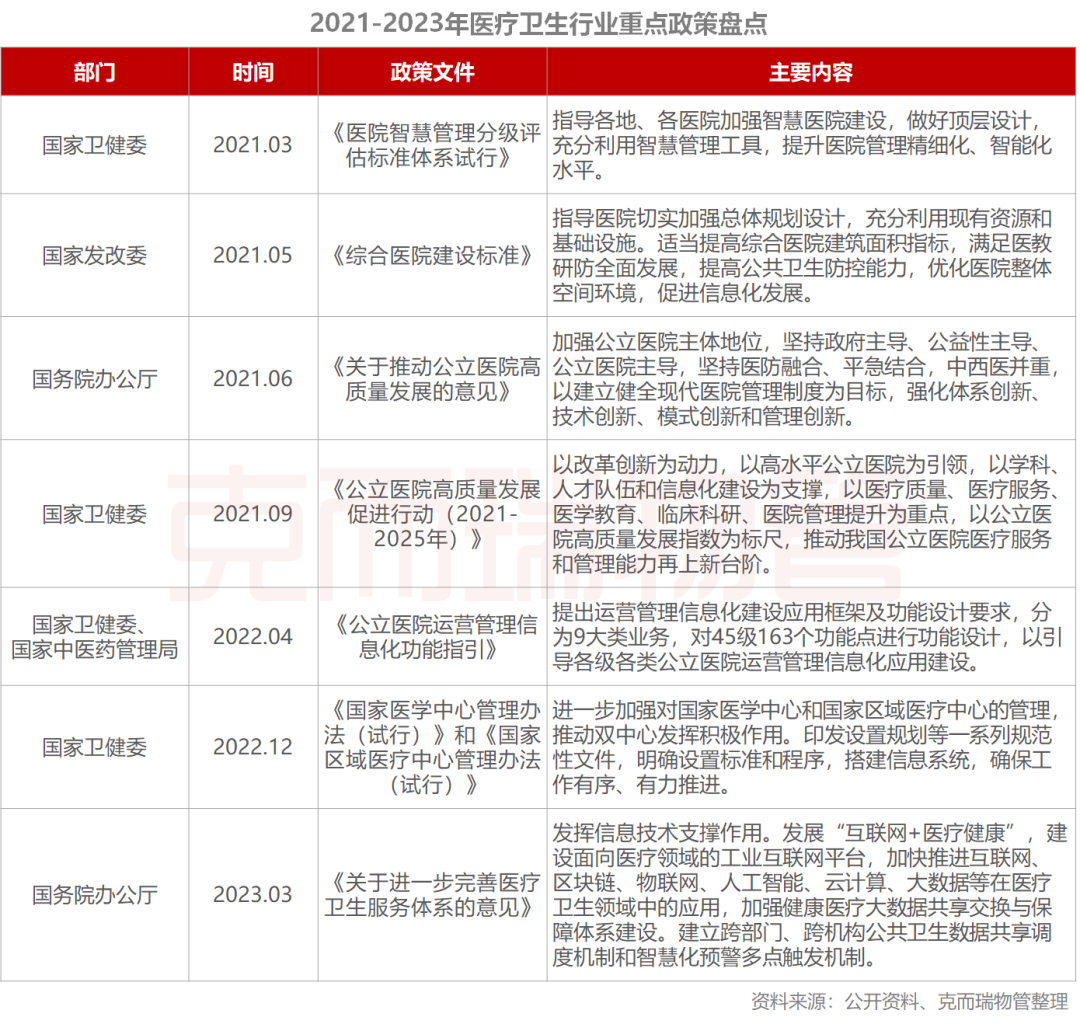The height and width of the screenshot is (1024, 1080).
Task: Click content starting '以改革创新为动力'
Action: tap(811, 514)
